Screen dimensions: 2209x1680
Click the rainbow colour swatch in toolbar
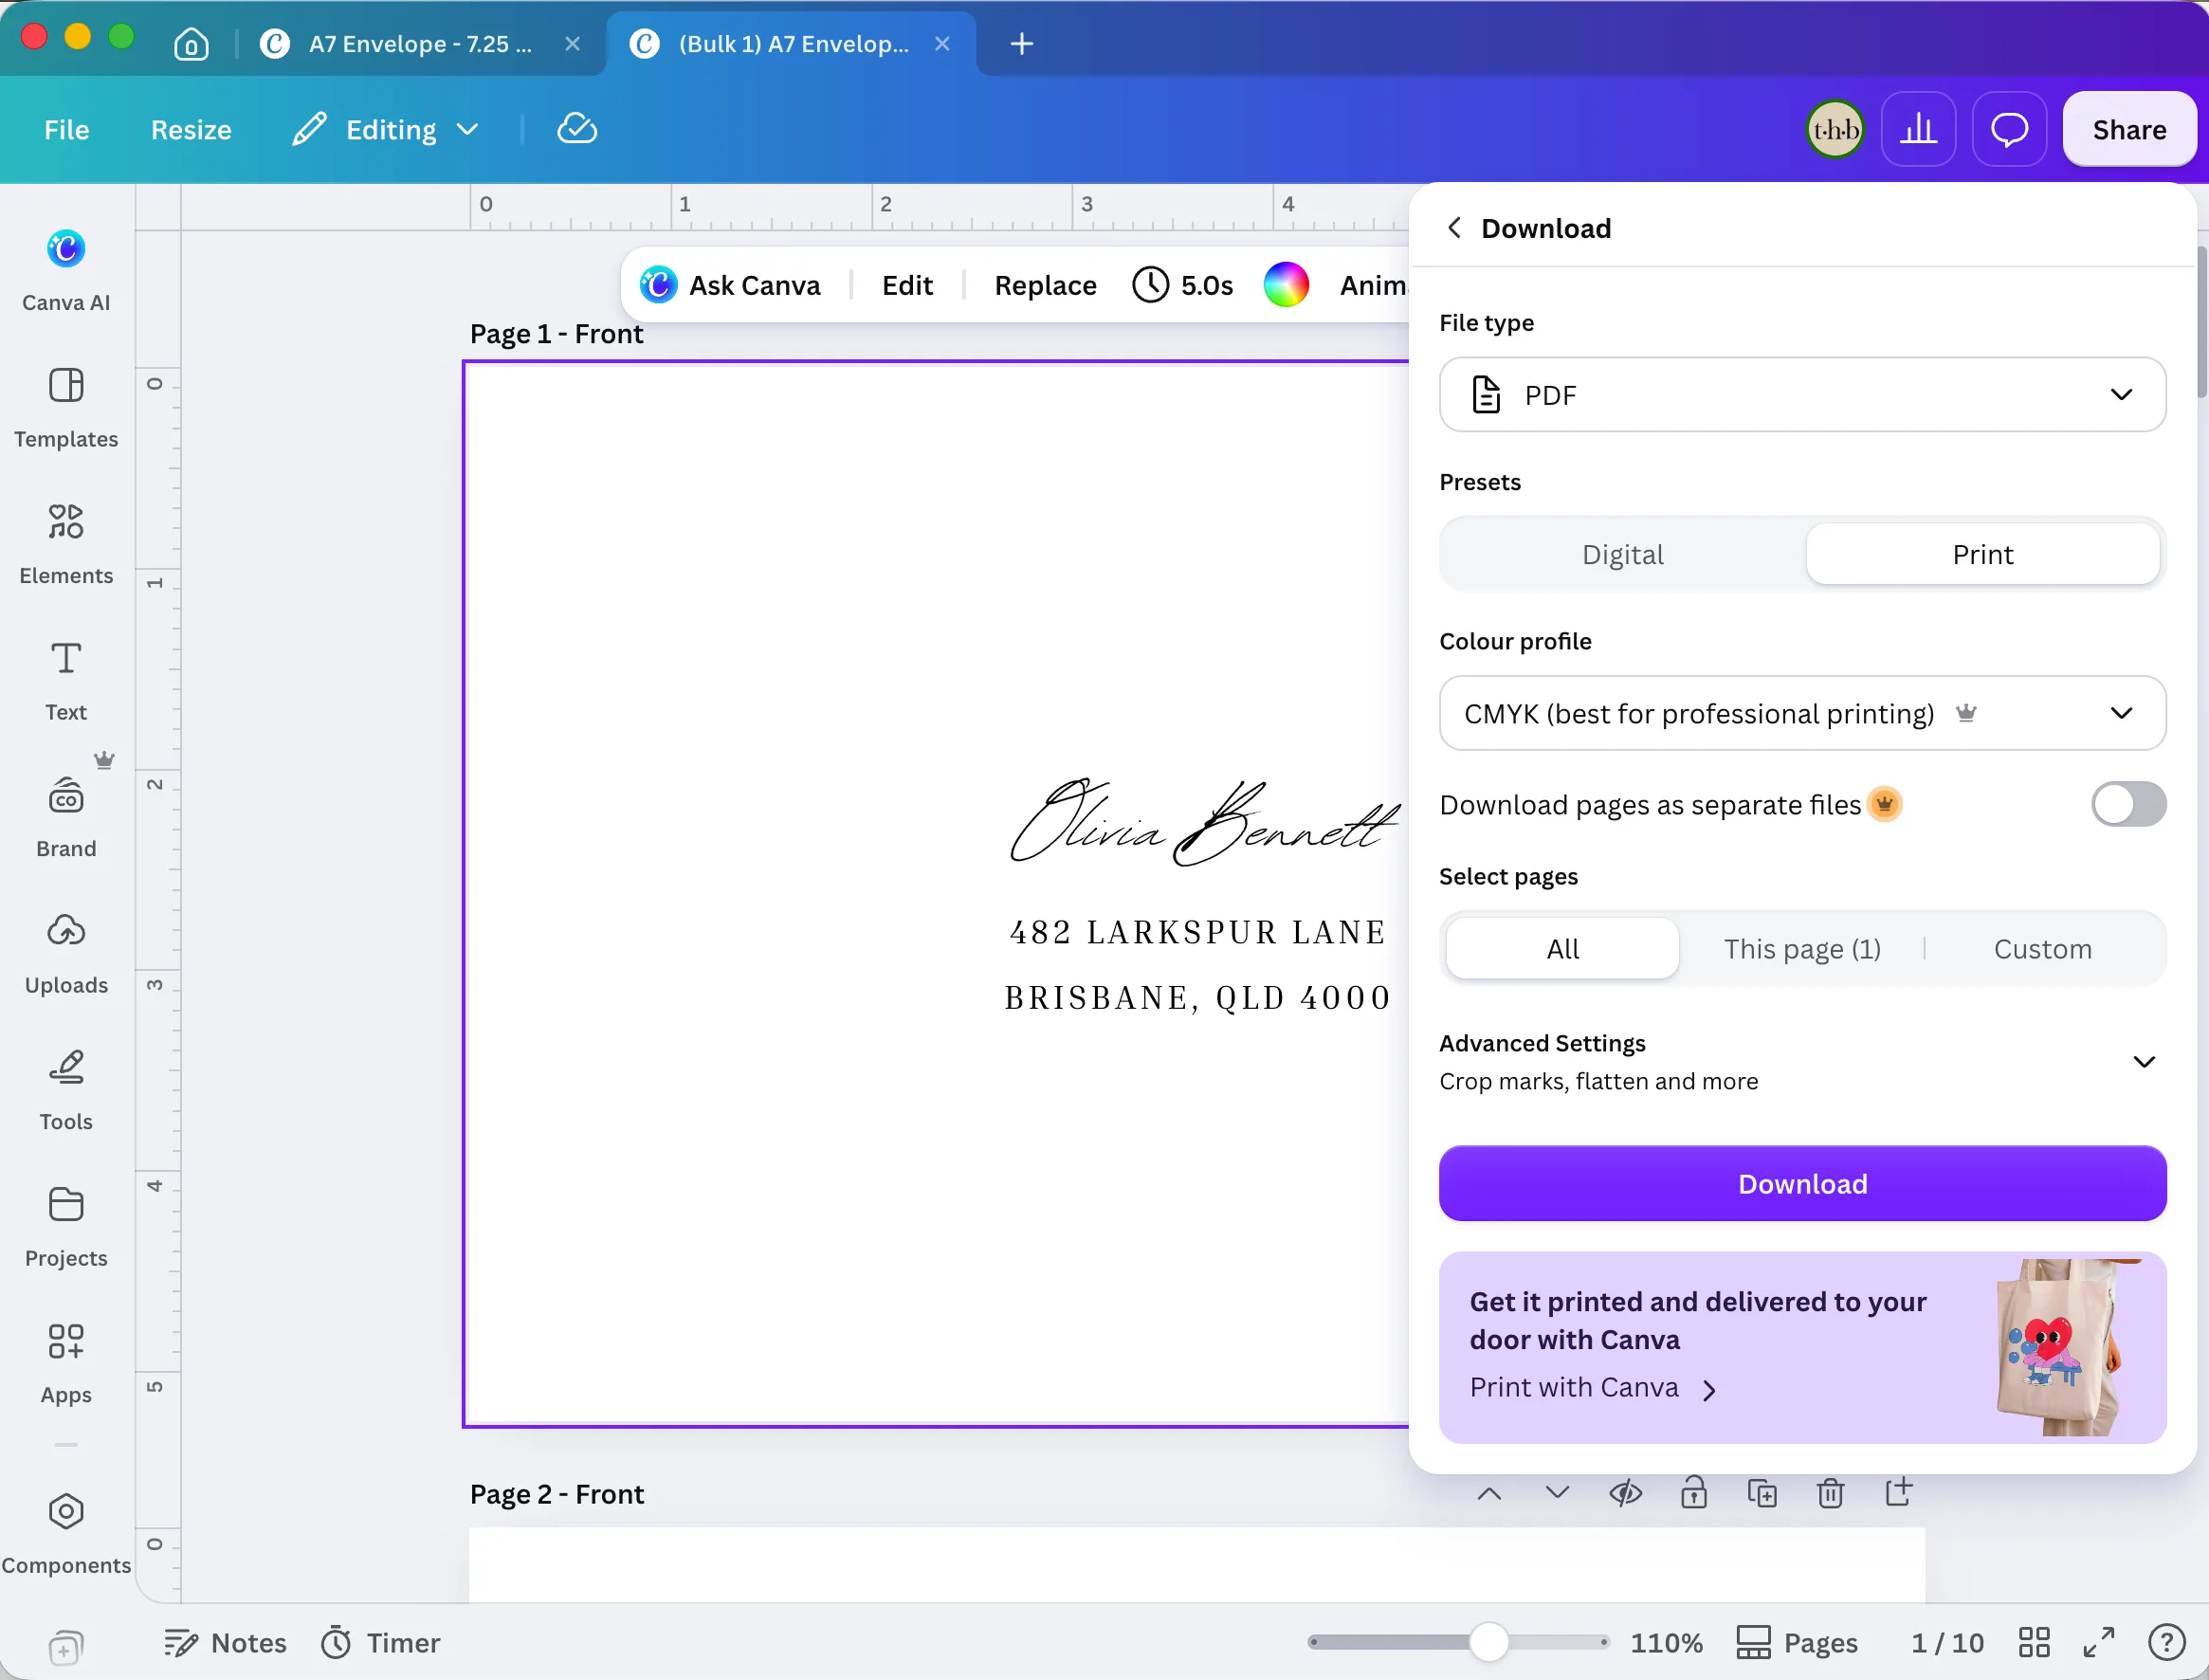(x=1286, y=285)
